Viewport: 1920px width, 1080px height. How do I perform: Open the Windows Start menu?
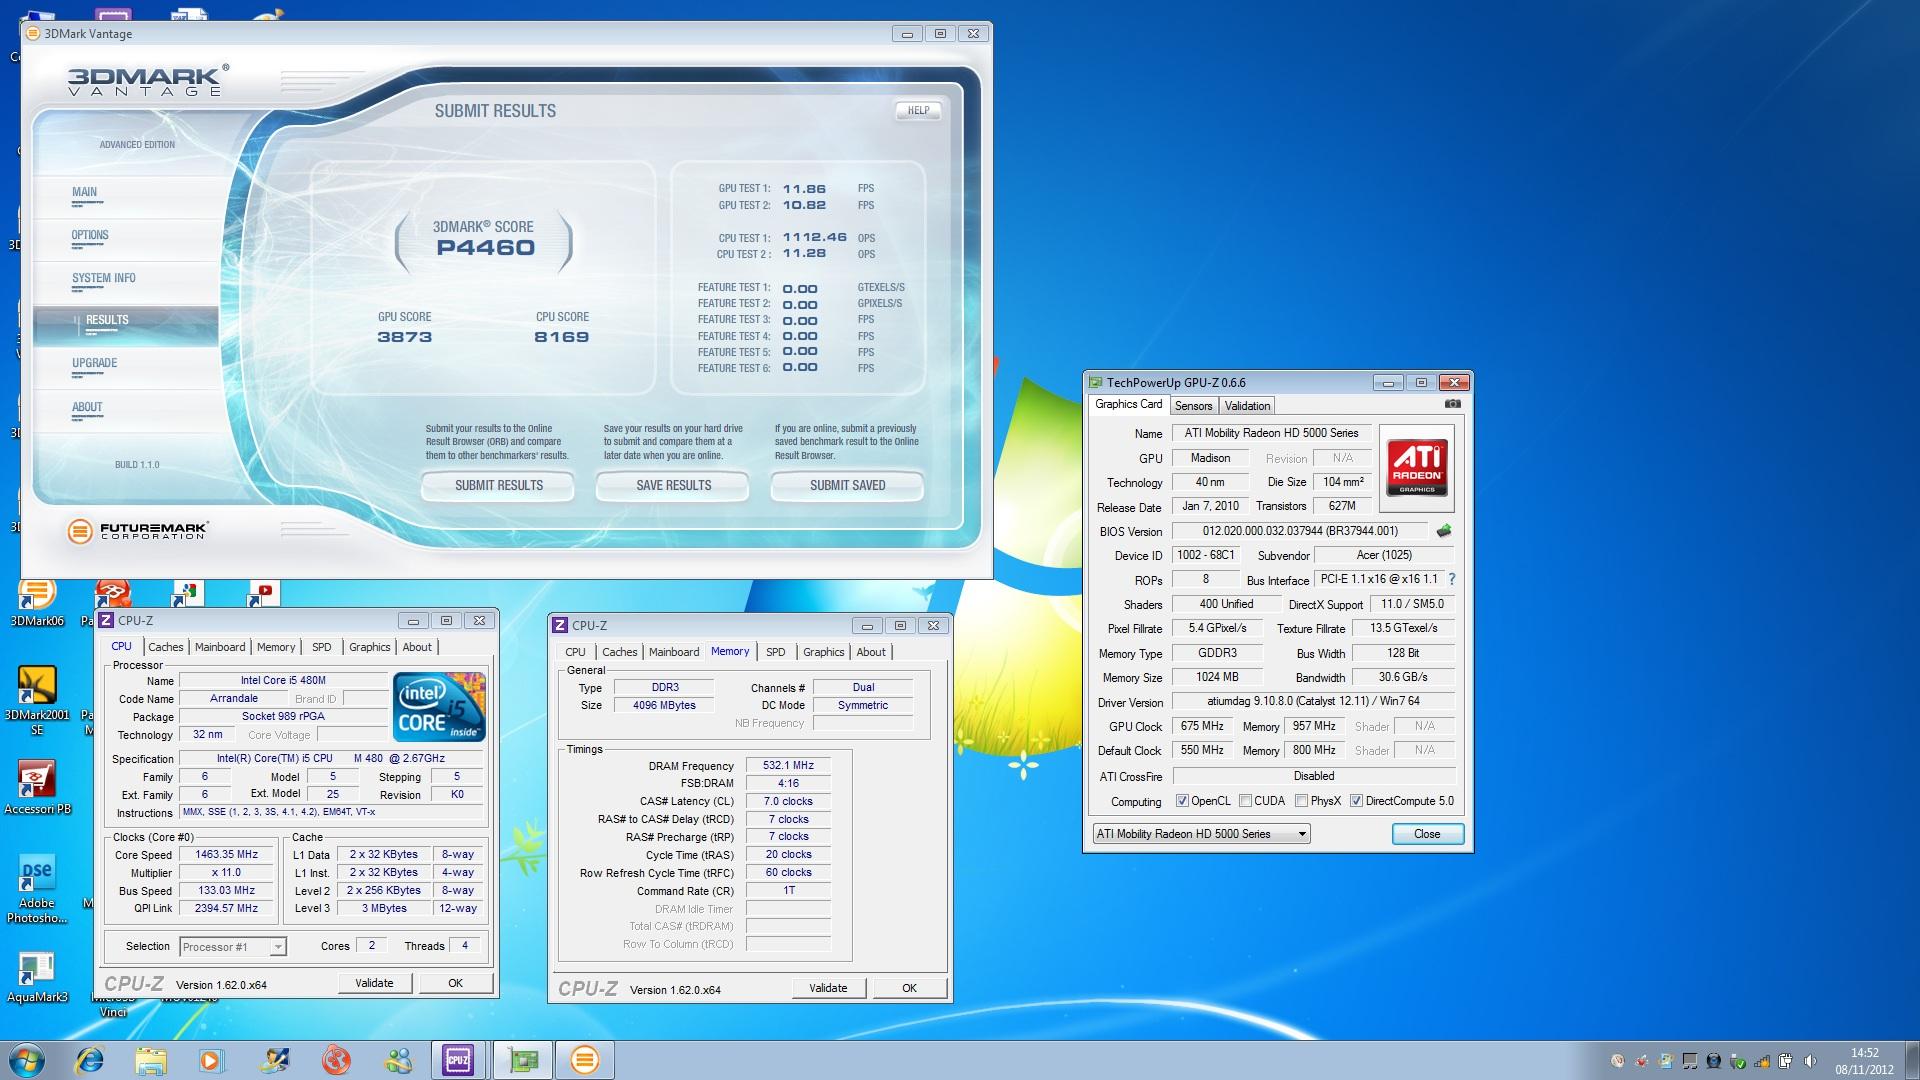click(x=27, y=1060)
